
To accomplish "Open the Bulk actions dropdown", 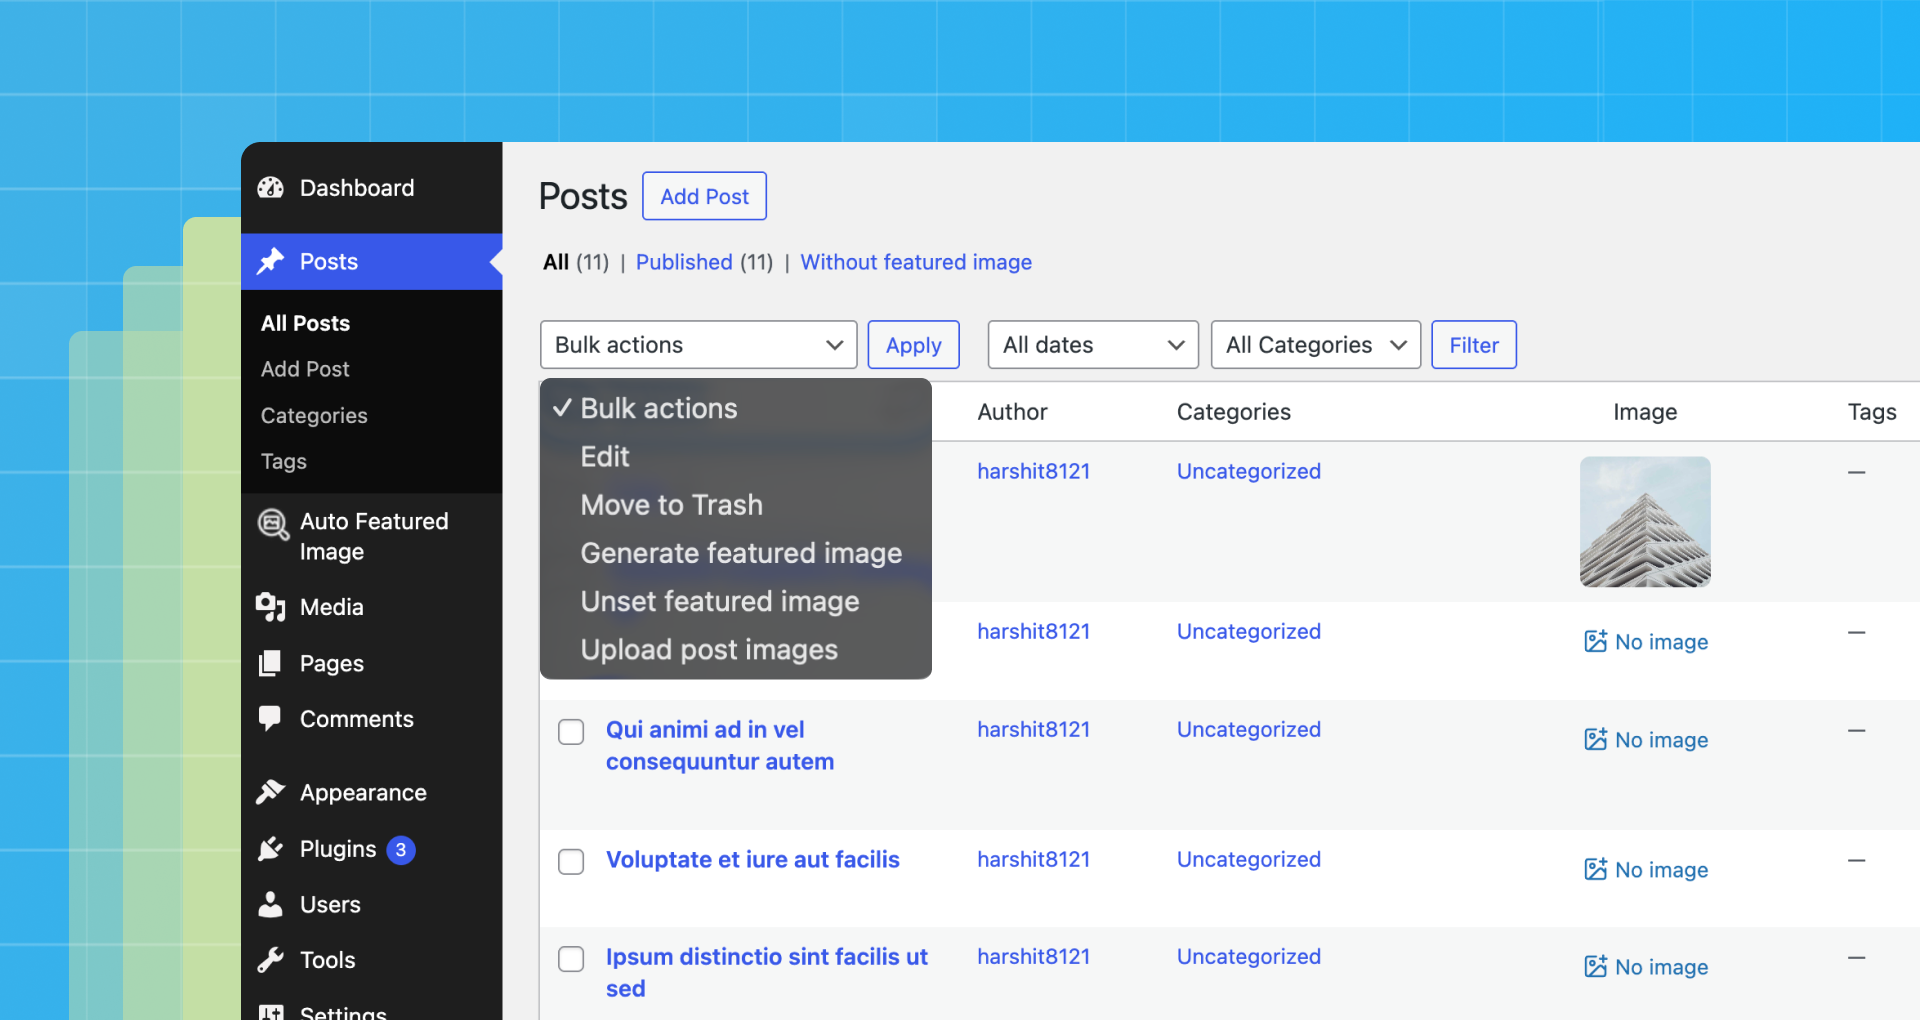I will tap(698, 344).
